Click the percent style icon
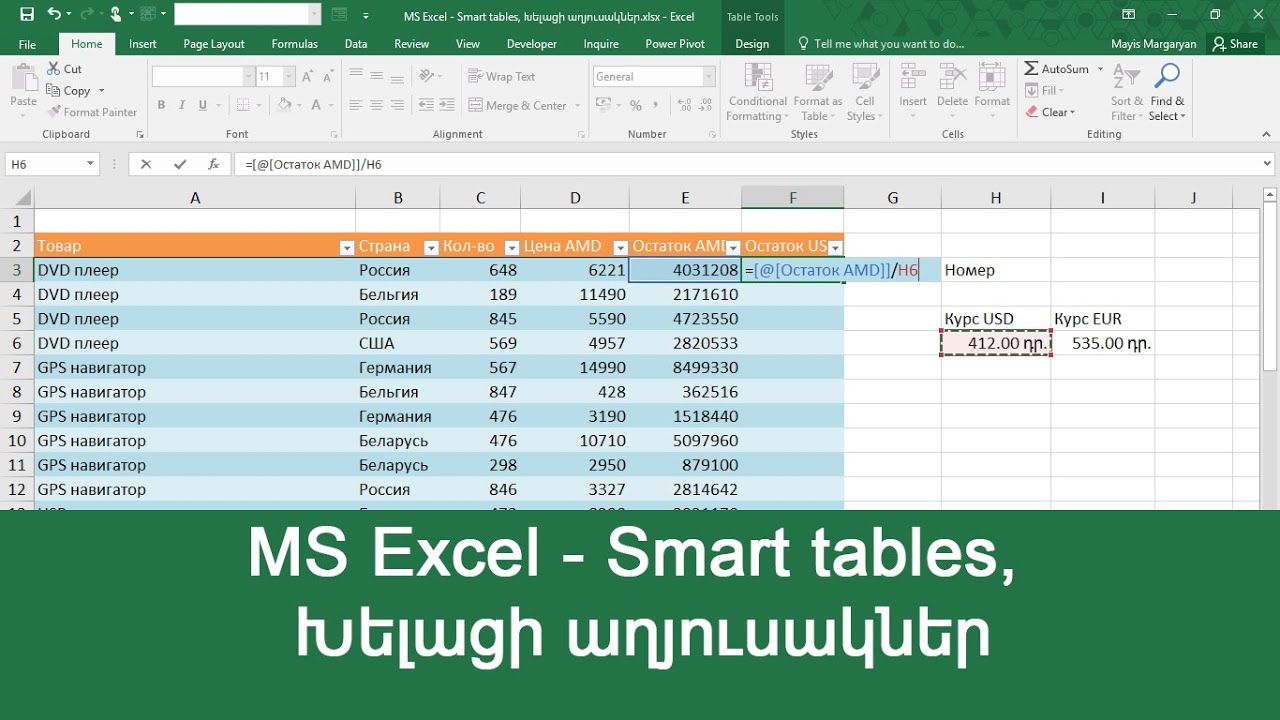Screen dimensions: 1280x720 [635, 105]
